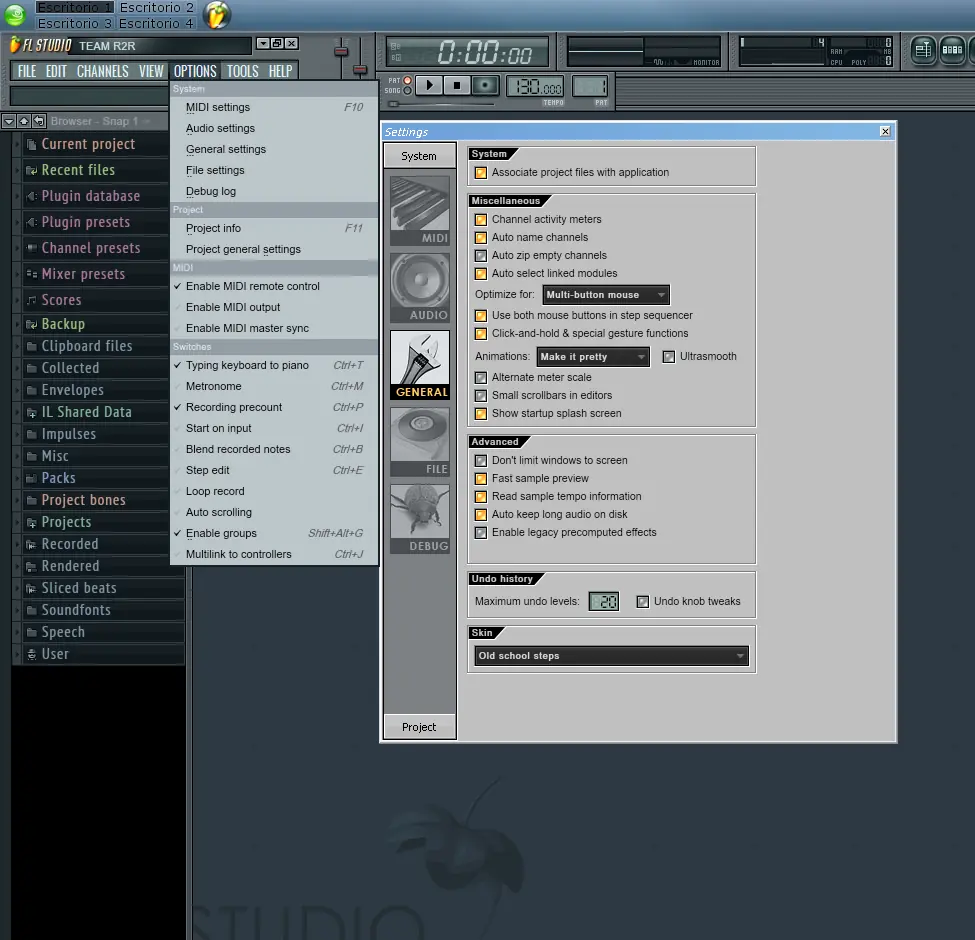Click the User folder icon in browser
Image resolution: width=975 pixels, height=940 pixels.
[x=31, y=654]
